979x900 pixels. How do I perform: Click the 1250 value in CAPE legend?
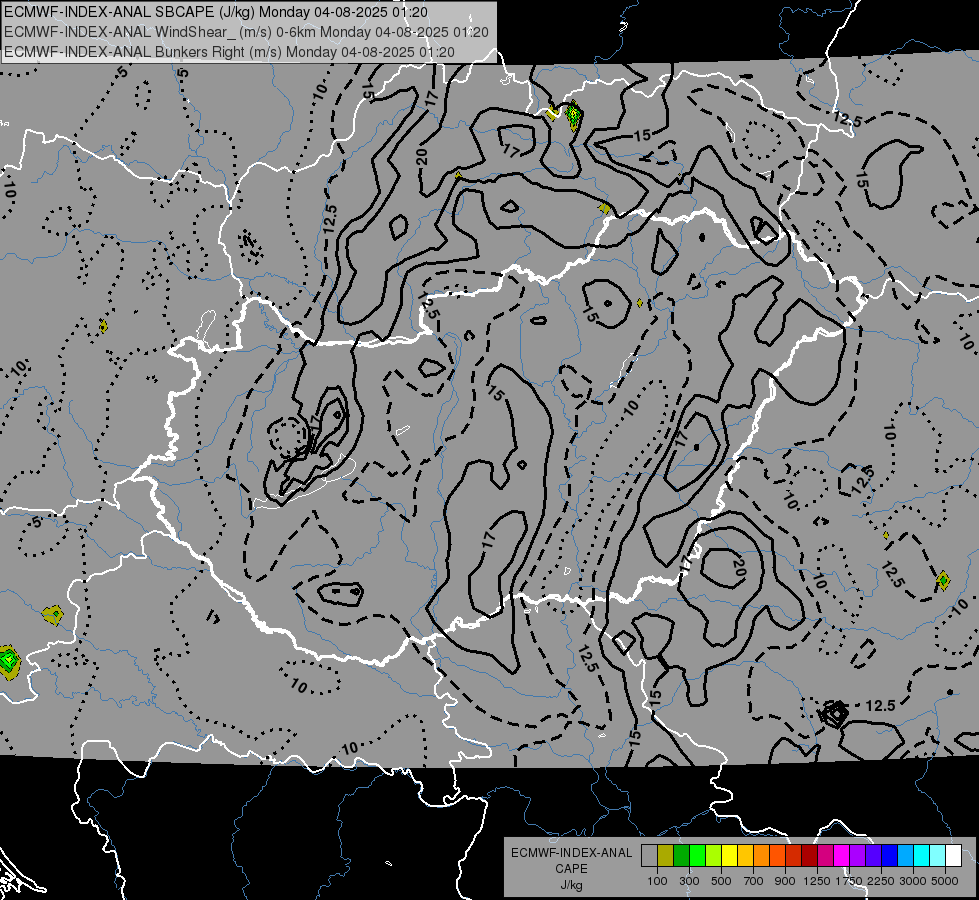coord(817,881)
